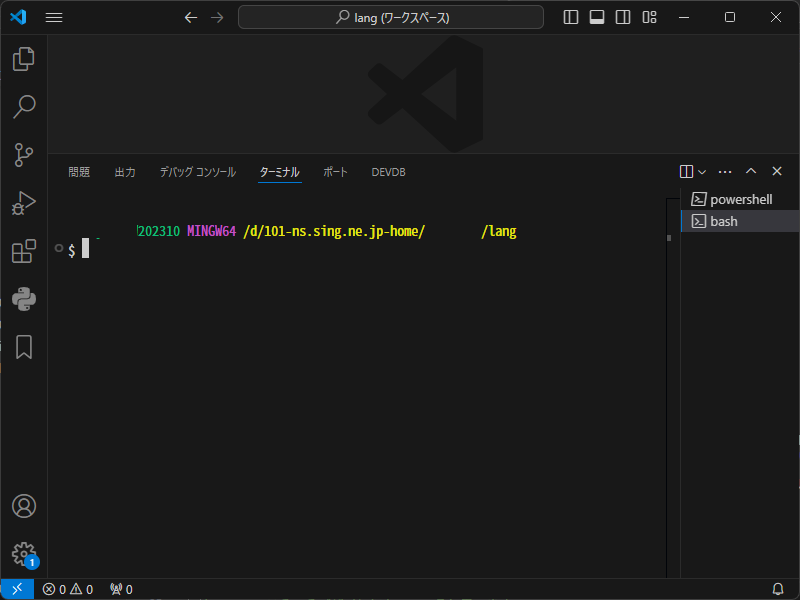Select the ターミナル tab

pos(280,172)
